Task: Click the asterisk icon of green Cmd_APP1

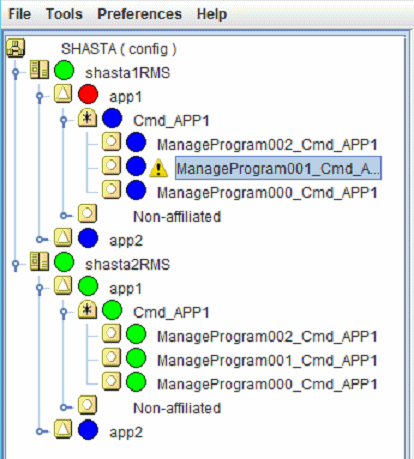Action: [87, 310]
